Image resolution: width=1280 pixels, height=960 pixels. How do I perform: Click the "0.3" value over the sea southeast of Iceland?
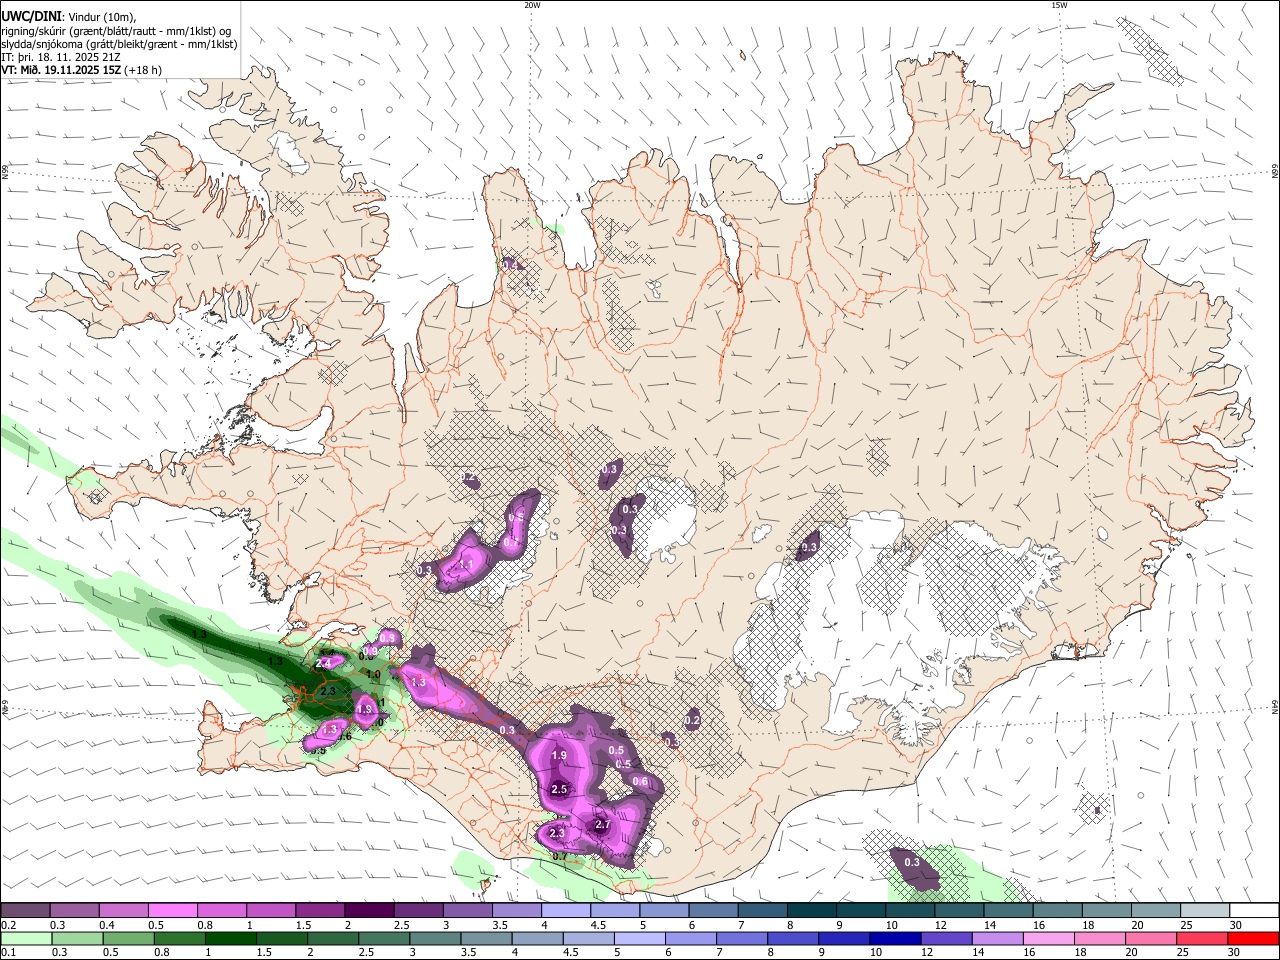coord(912,862)
